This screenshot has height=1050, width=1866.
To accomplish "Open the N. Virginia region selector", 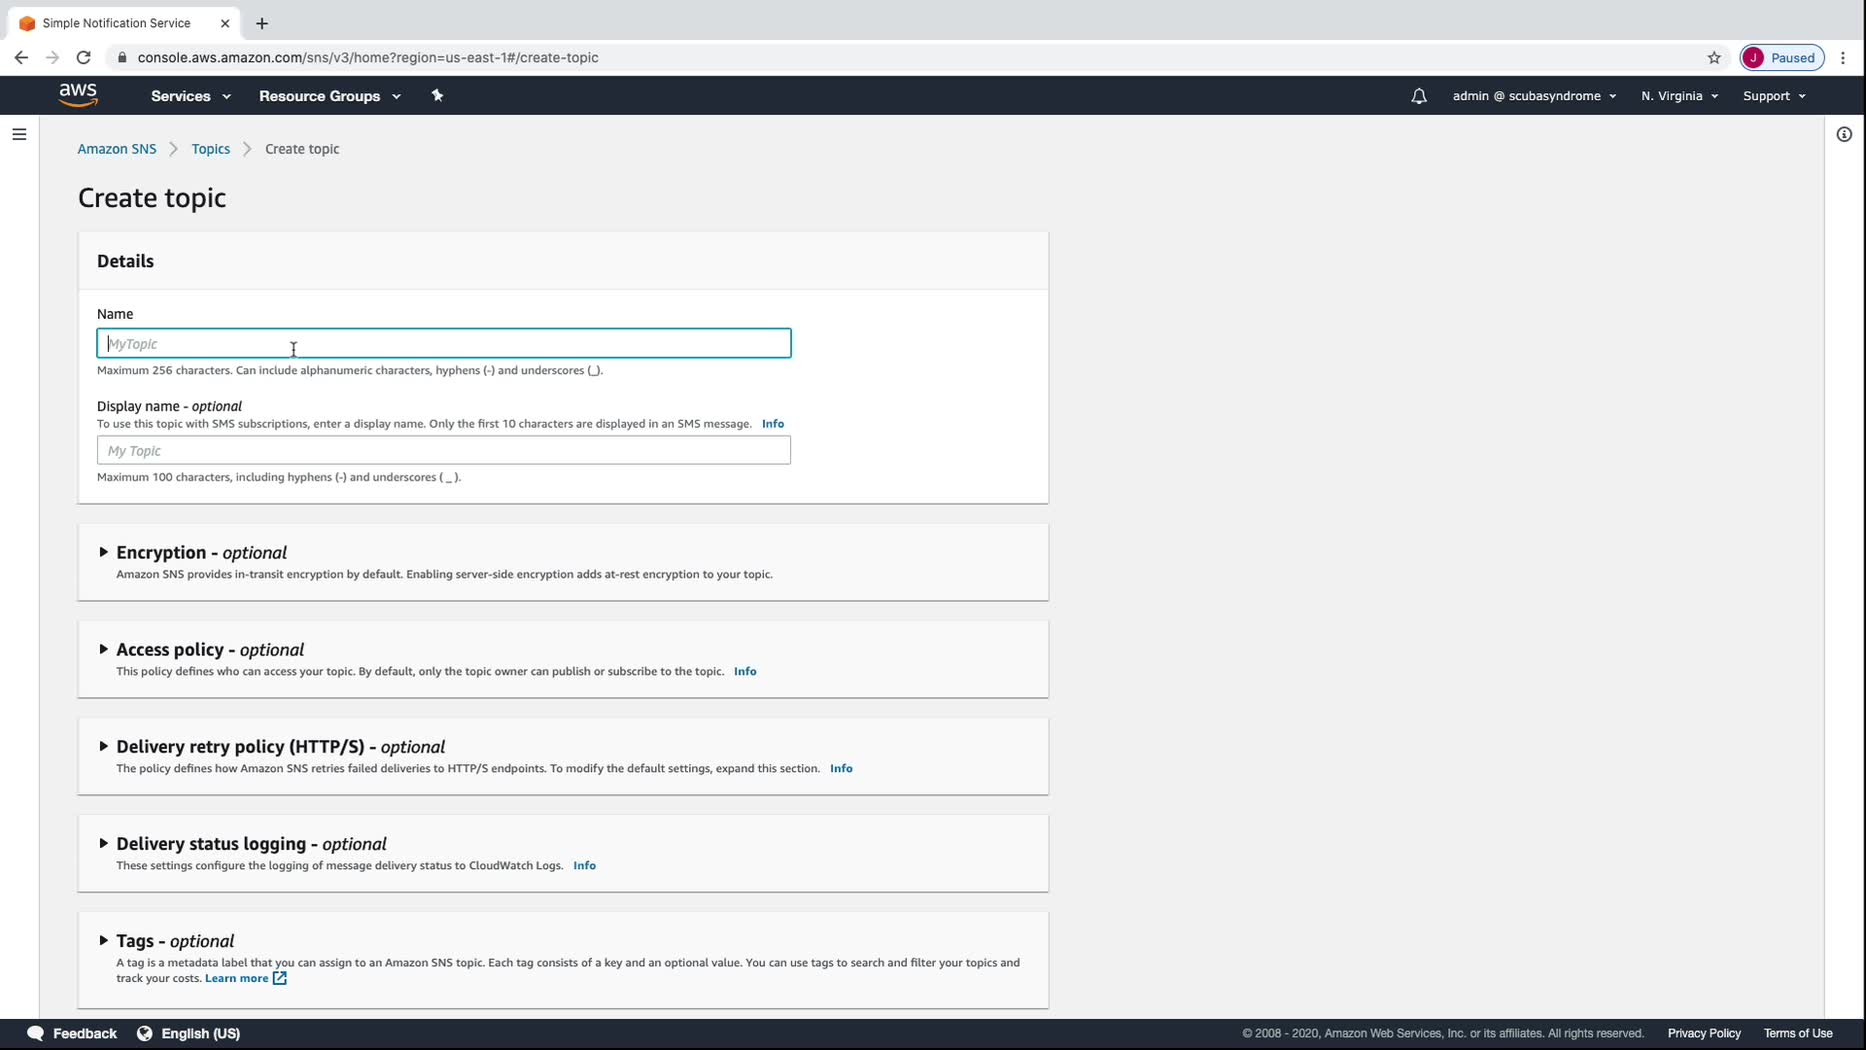I will [1679, 96].
